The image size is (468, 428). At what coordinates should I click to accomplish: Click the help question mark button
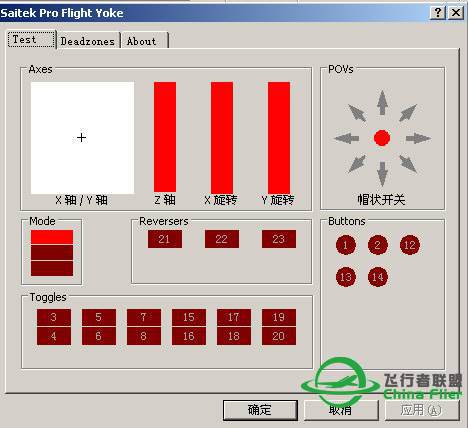coord(438,13)
